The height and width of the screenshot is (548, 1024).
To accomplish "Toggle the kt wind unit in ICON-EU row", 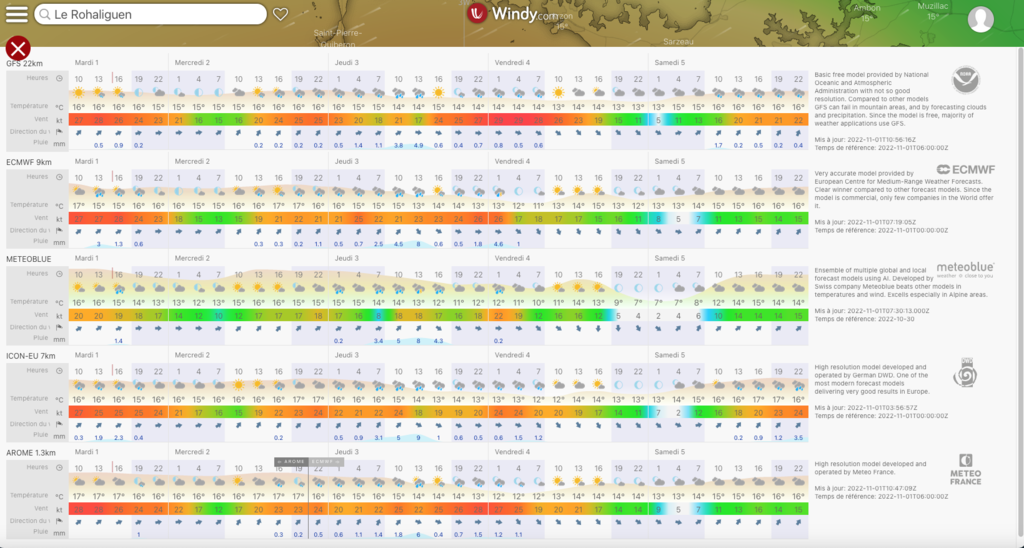I will pyautogui.click(x=59, y=412).
